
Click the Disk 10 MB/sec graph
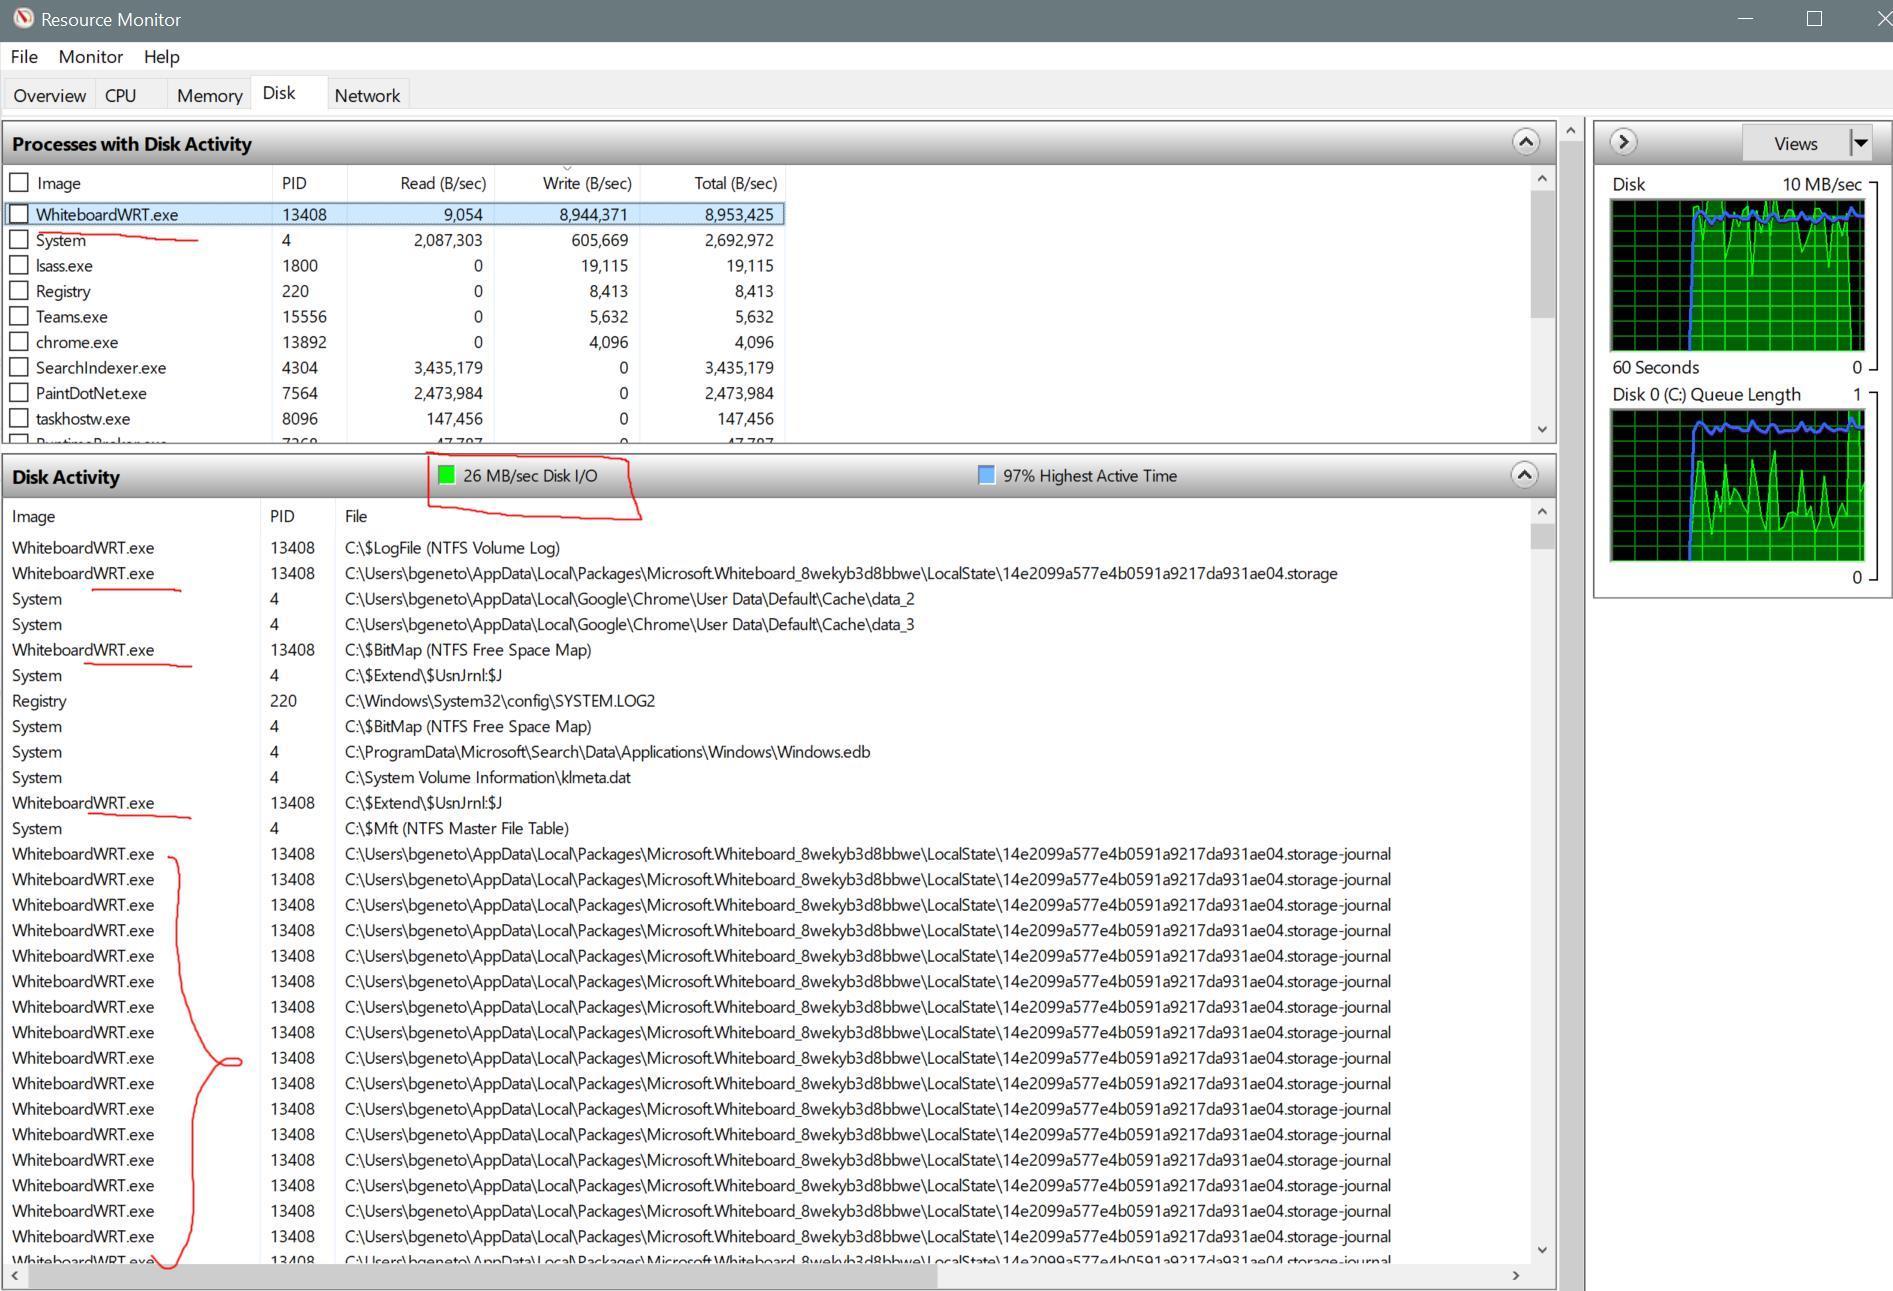(1737, 275)
